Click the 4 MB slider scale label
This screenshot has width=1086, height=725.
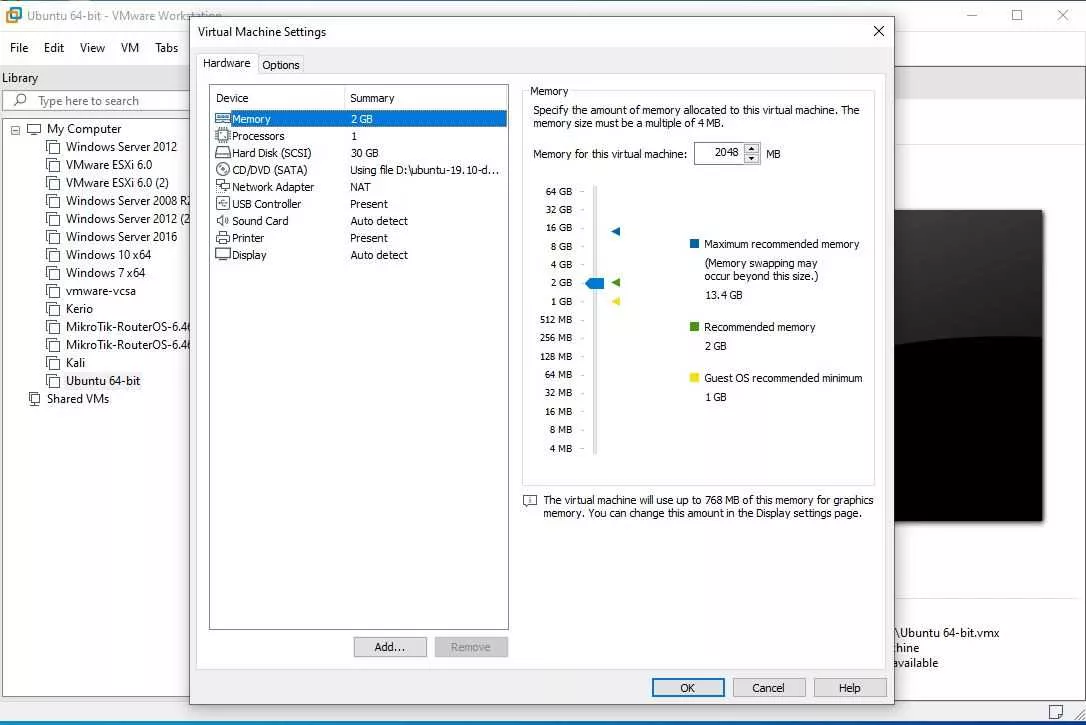pyautogui.click(x=561, y=448)
